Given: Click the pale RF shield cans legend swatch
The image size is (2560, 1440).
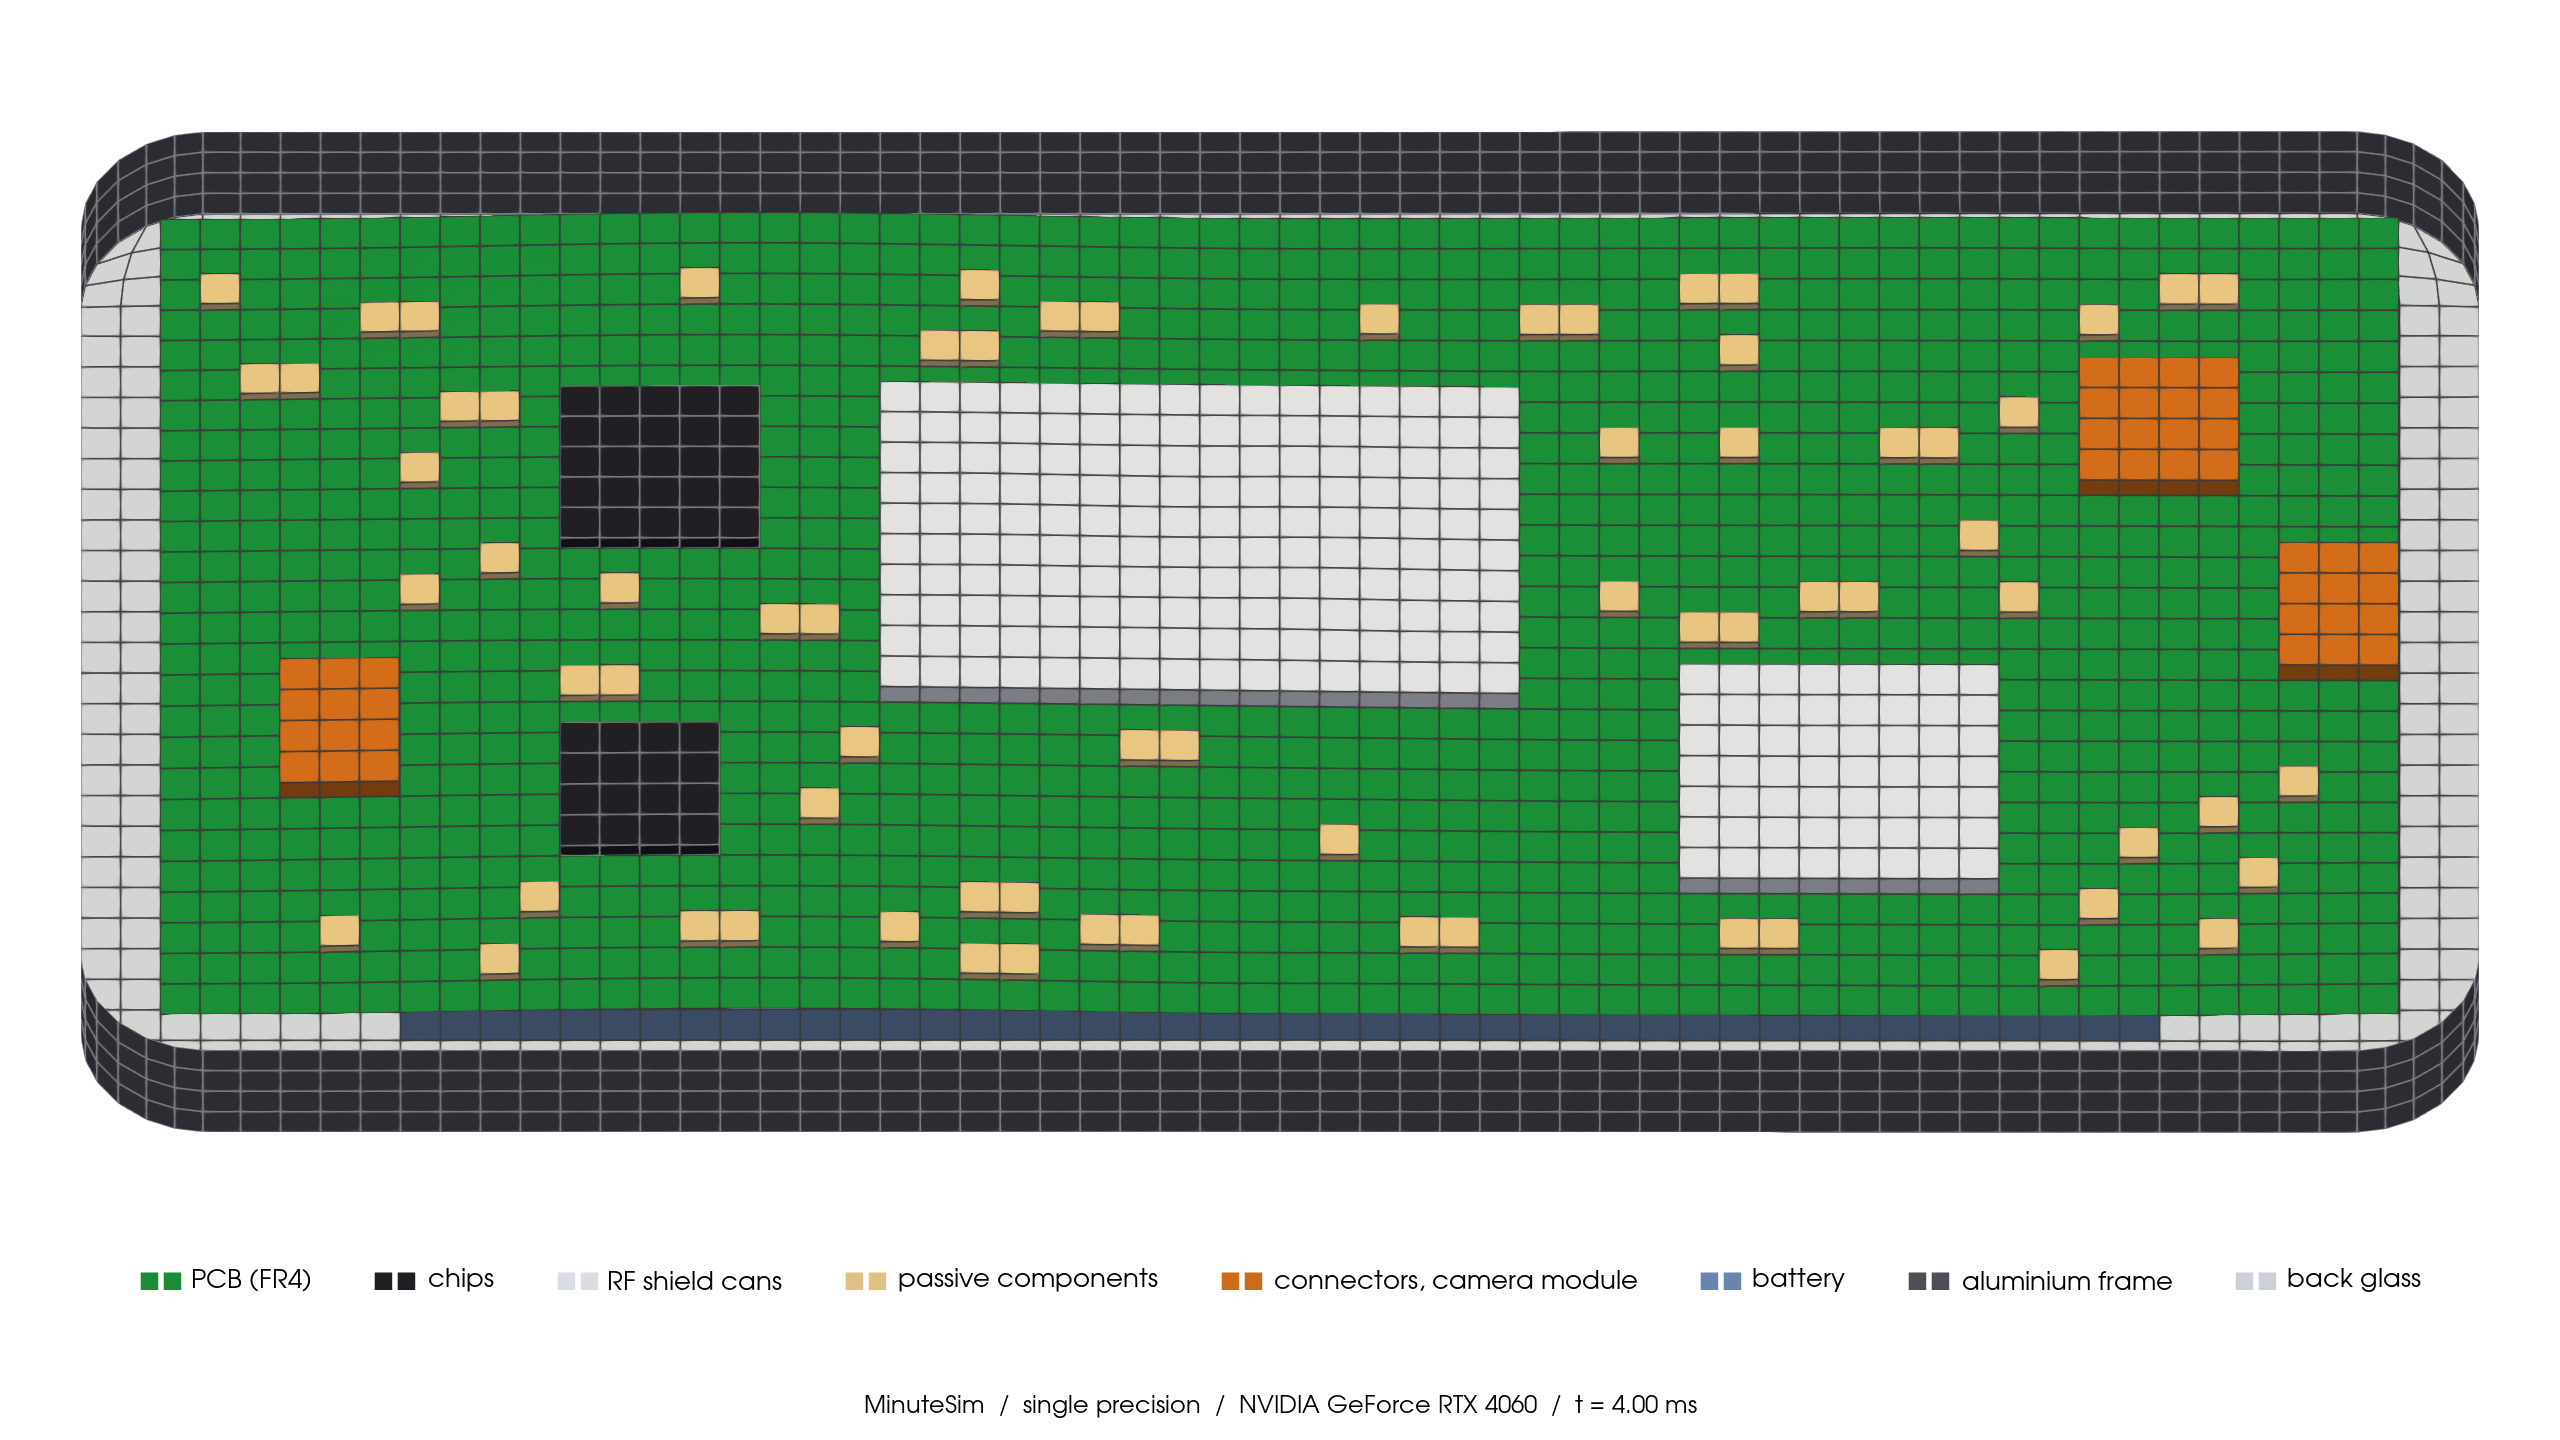Looking at the screenshot, I should (x=578, y=1281).
